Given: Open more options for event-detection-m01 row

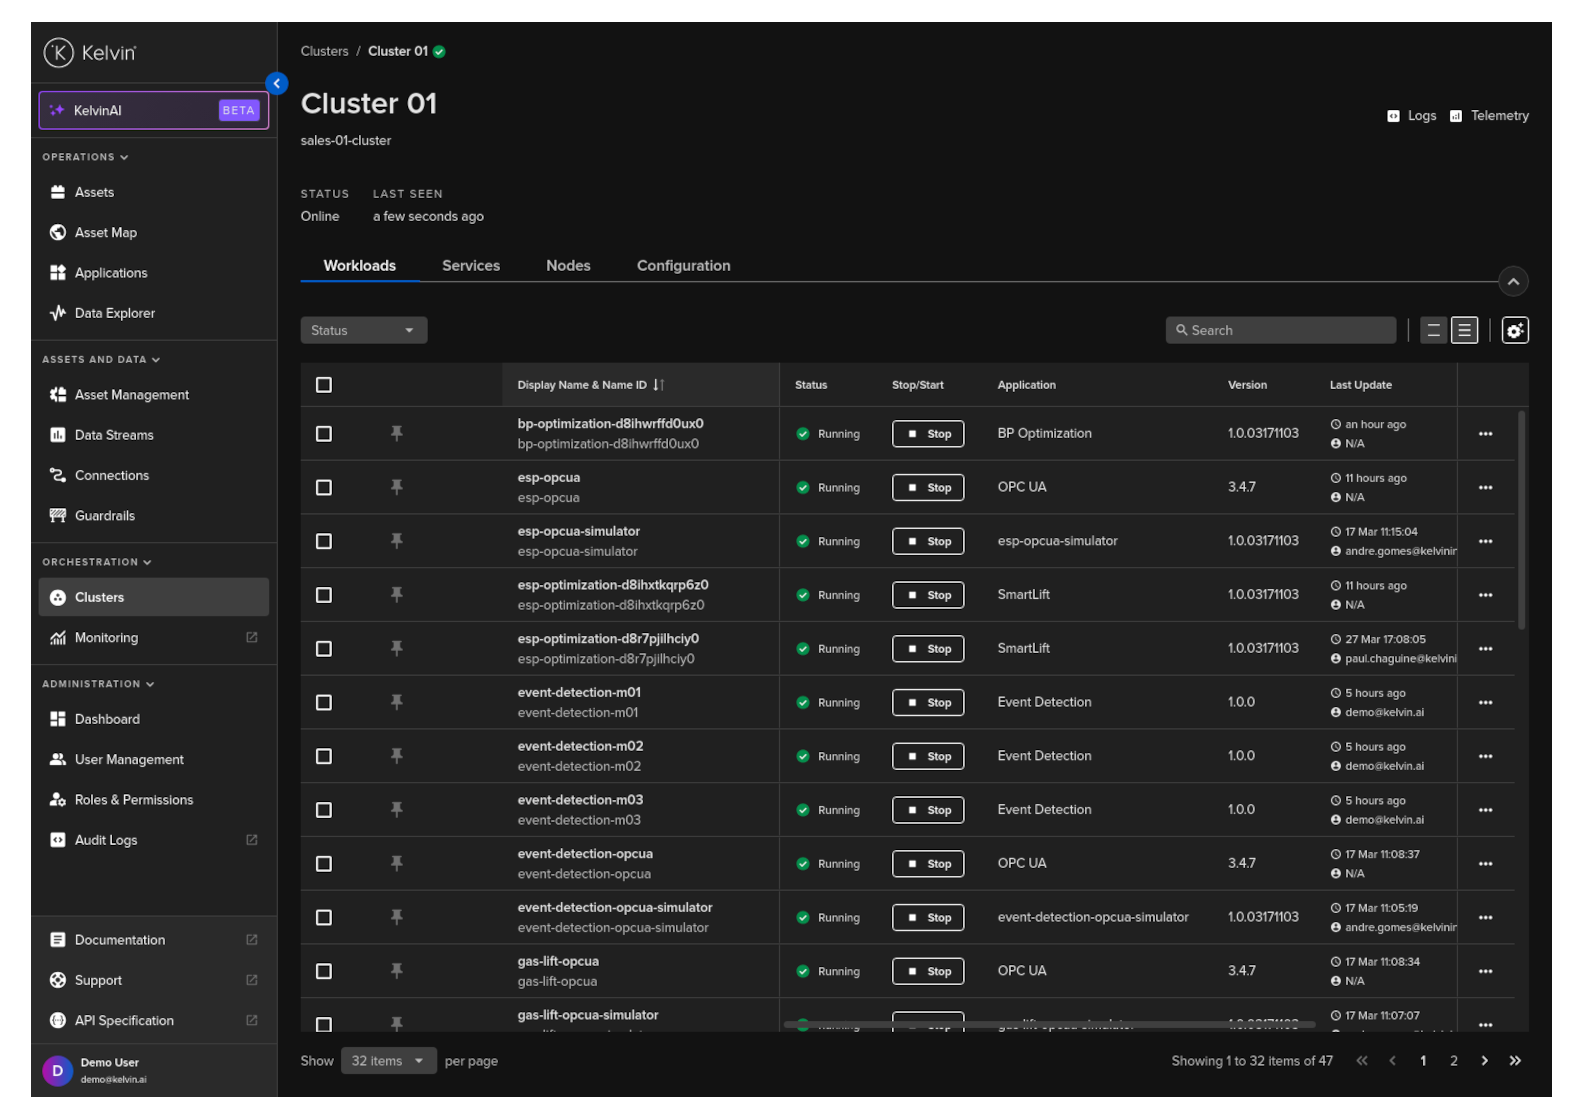Looking at the screenshot, I should (x=1485, y=703).
